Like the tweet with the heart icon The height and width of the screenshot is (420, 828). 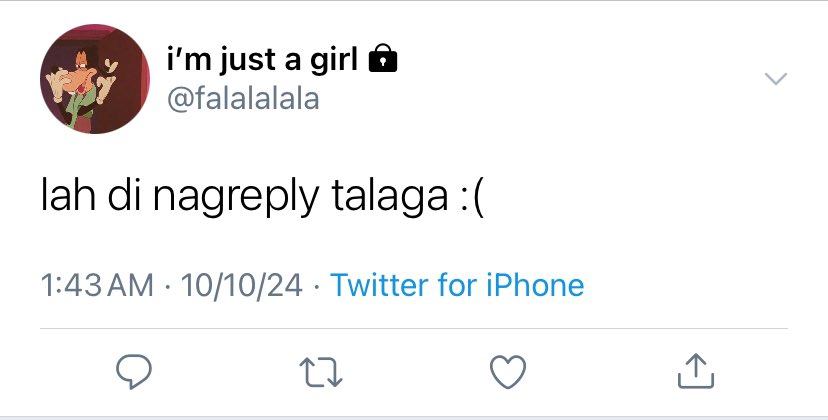tap(508, 372)
